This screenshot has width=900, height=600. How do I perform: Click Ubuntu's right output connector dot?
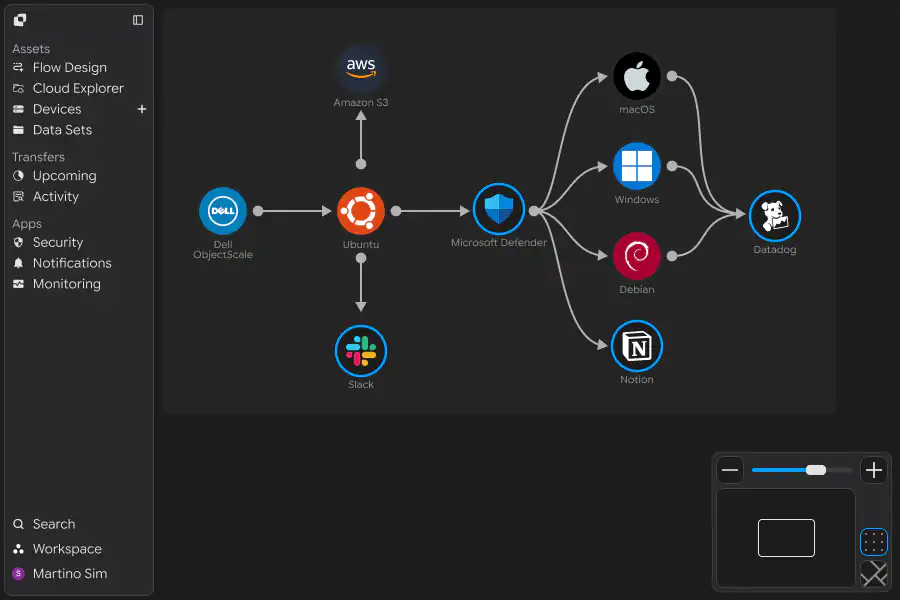(x=396, y=211)
